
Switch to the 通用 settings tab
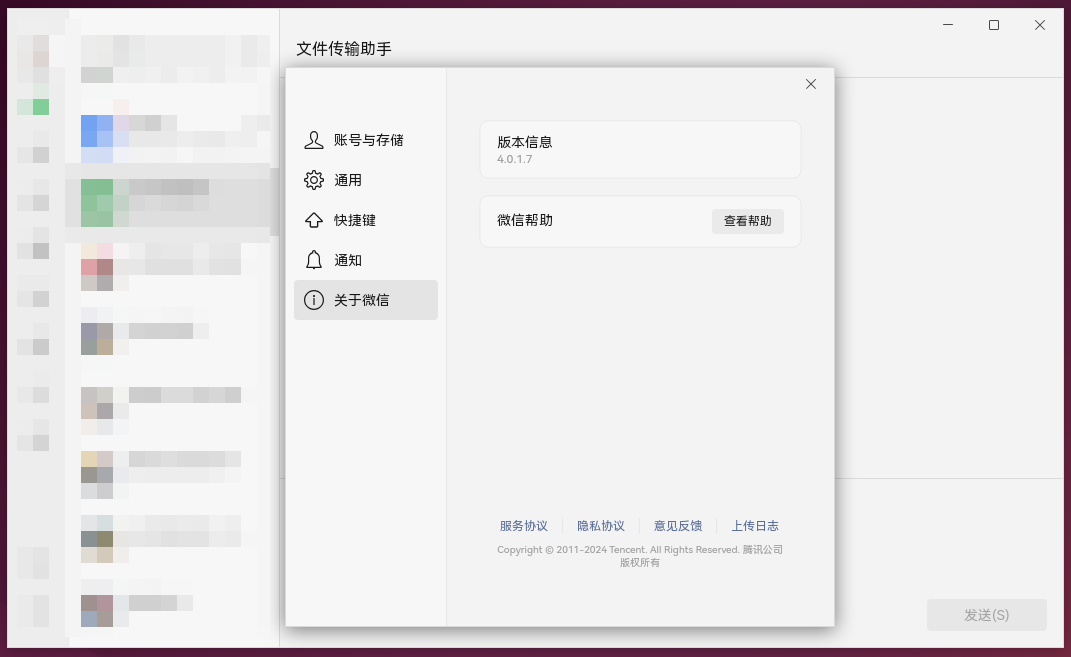coord(365,180)
